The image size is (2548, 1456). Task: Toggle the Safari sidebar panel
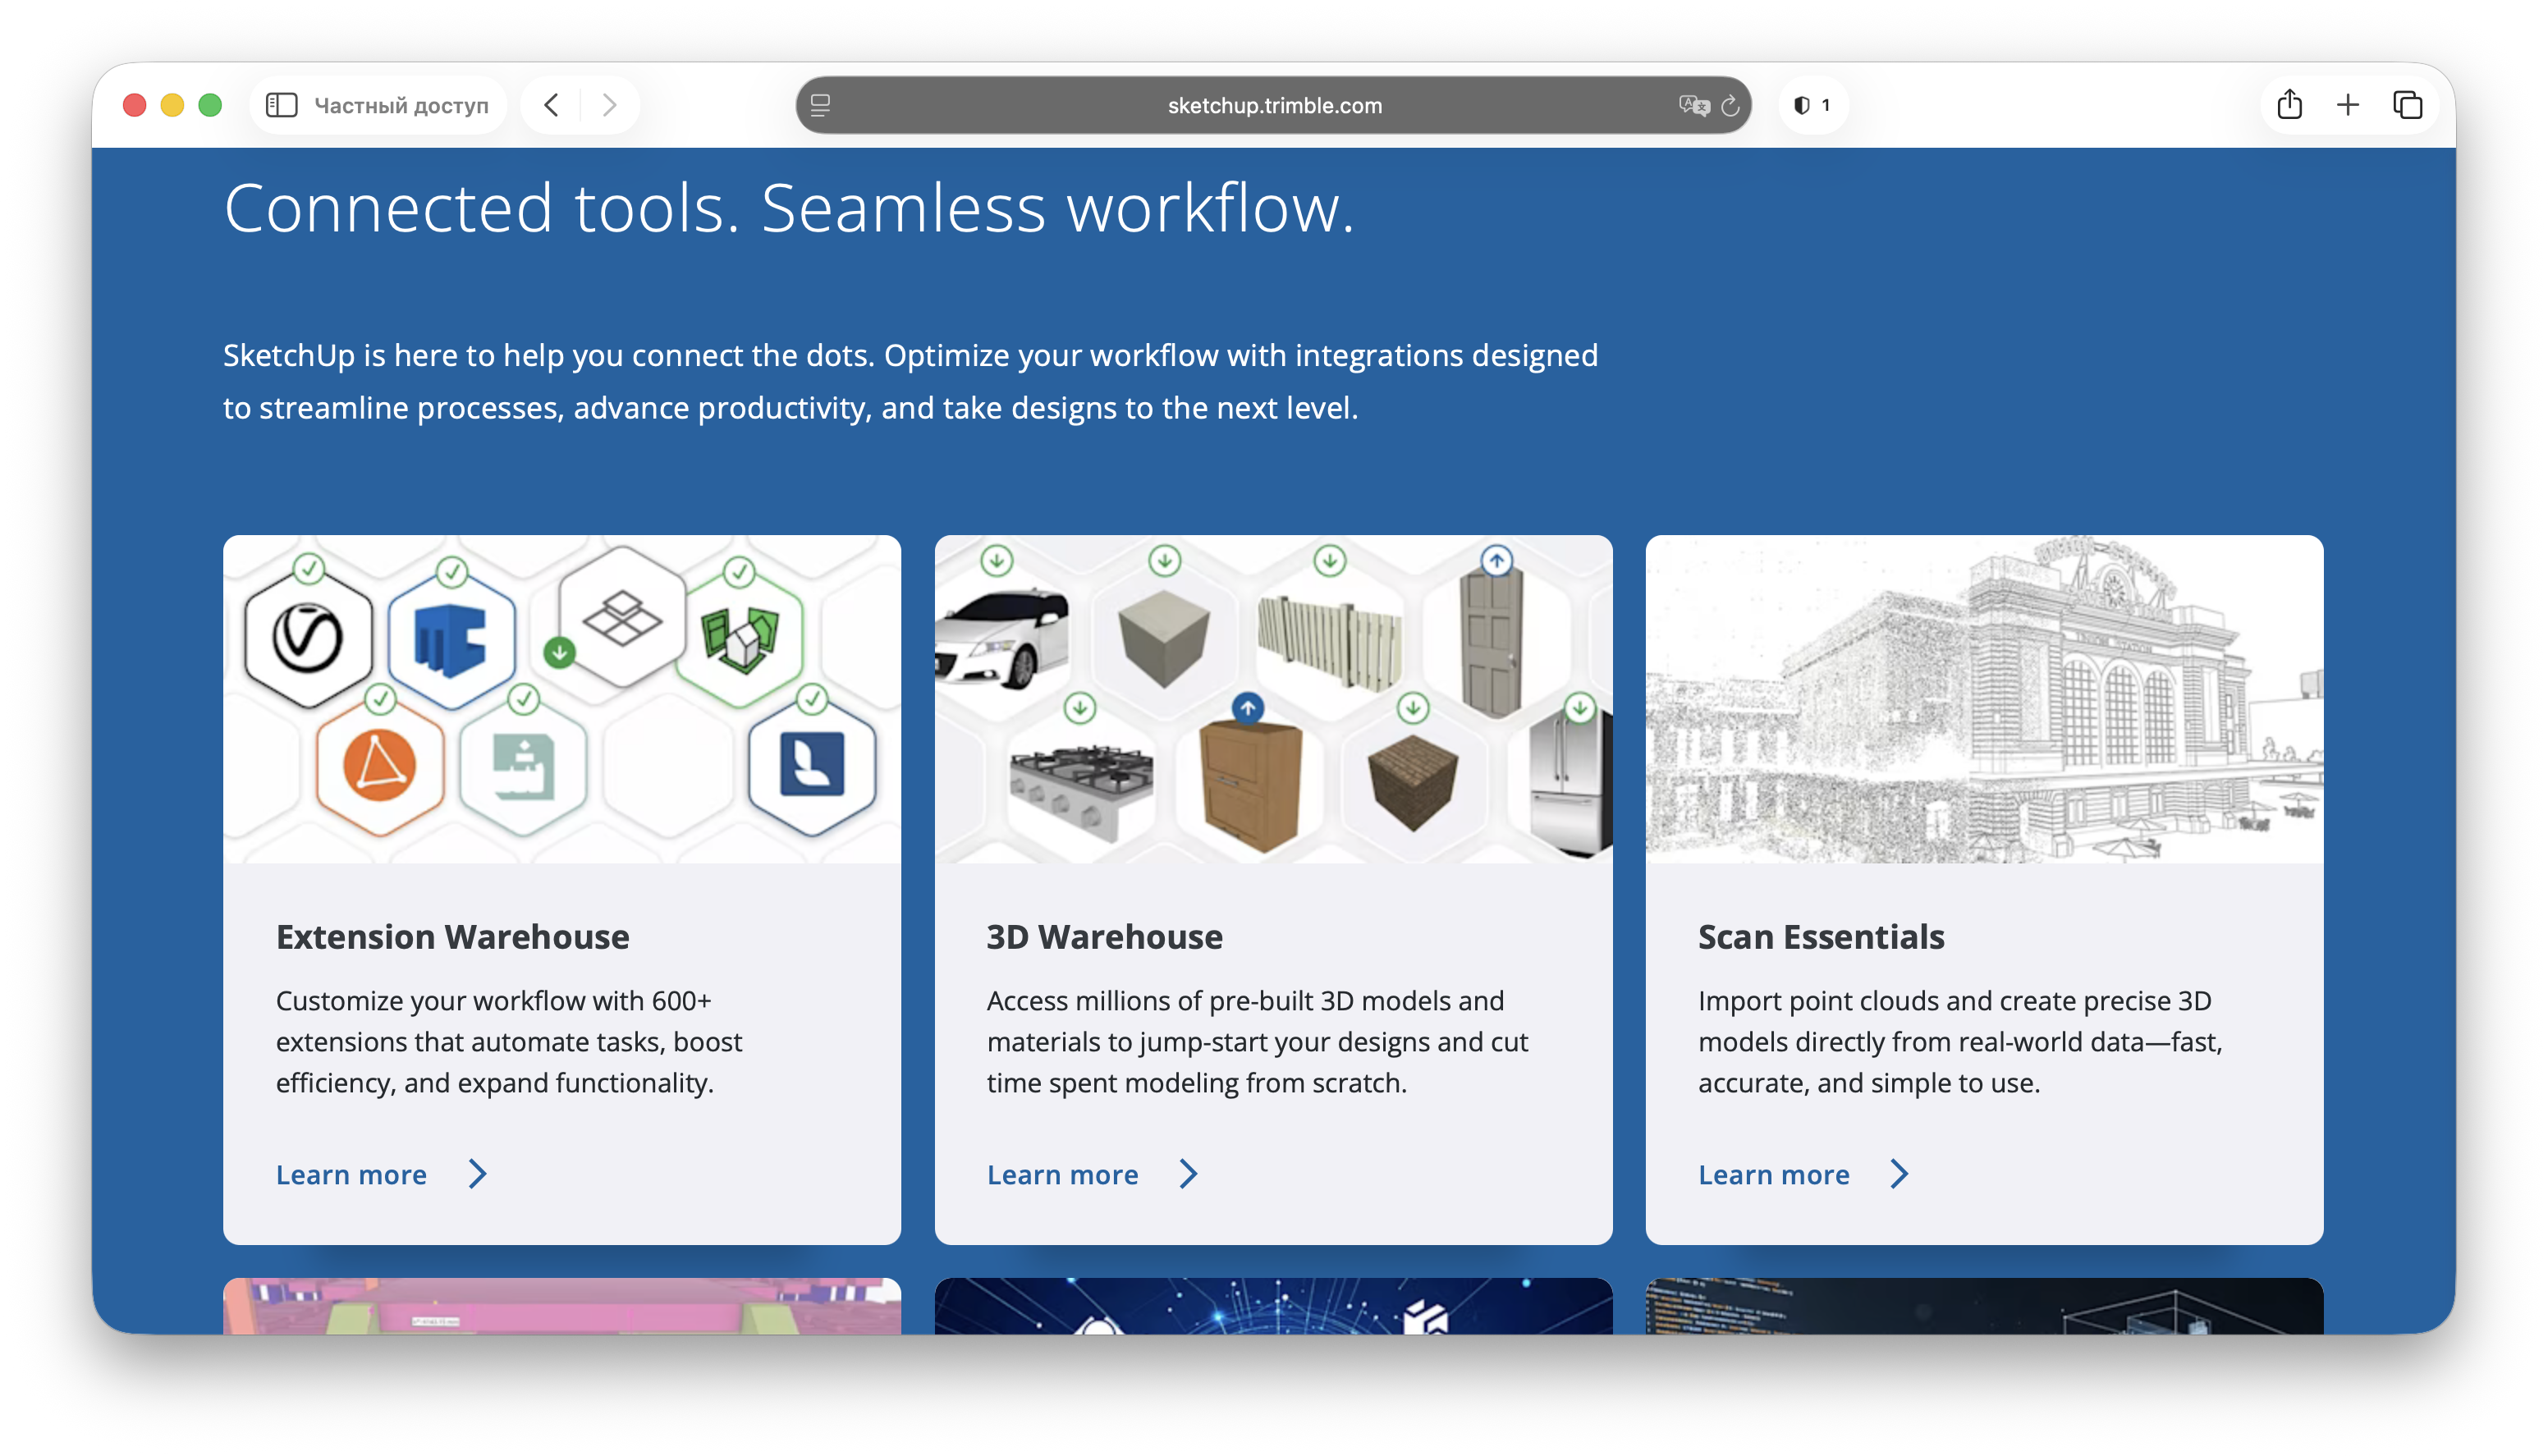pos(281,105)
